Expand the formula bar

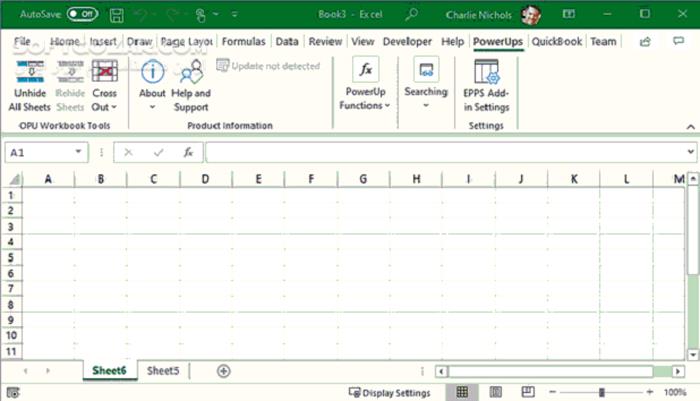[x=691, y=152]
